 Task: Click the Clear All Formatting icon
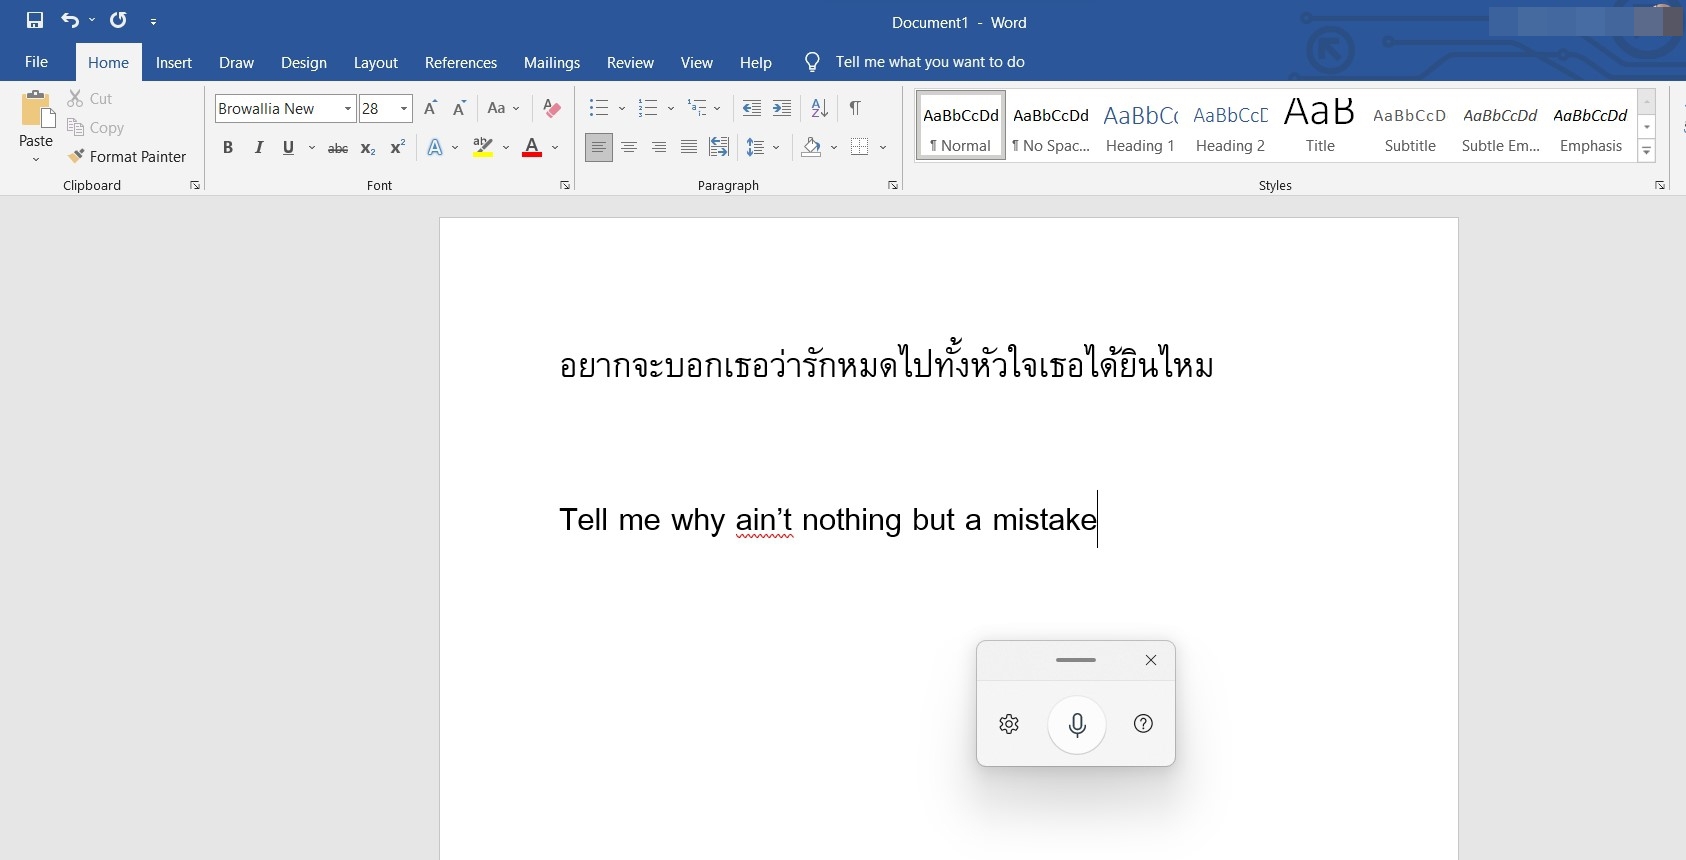point(551,108)
